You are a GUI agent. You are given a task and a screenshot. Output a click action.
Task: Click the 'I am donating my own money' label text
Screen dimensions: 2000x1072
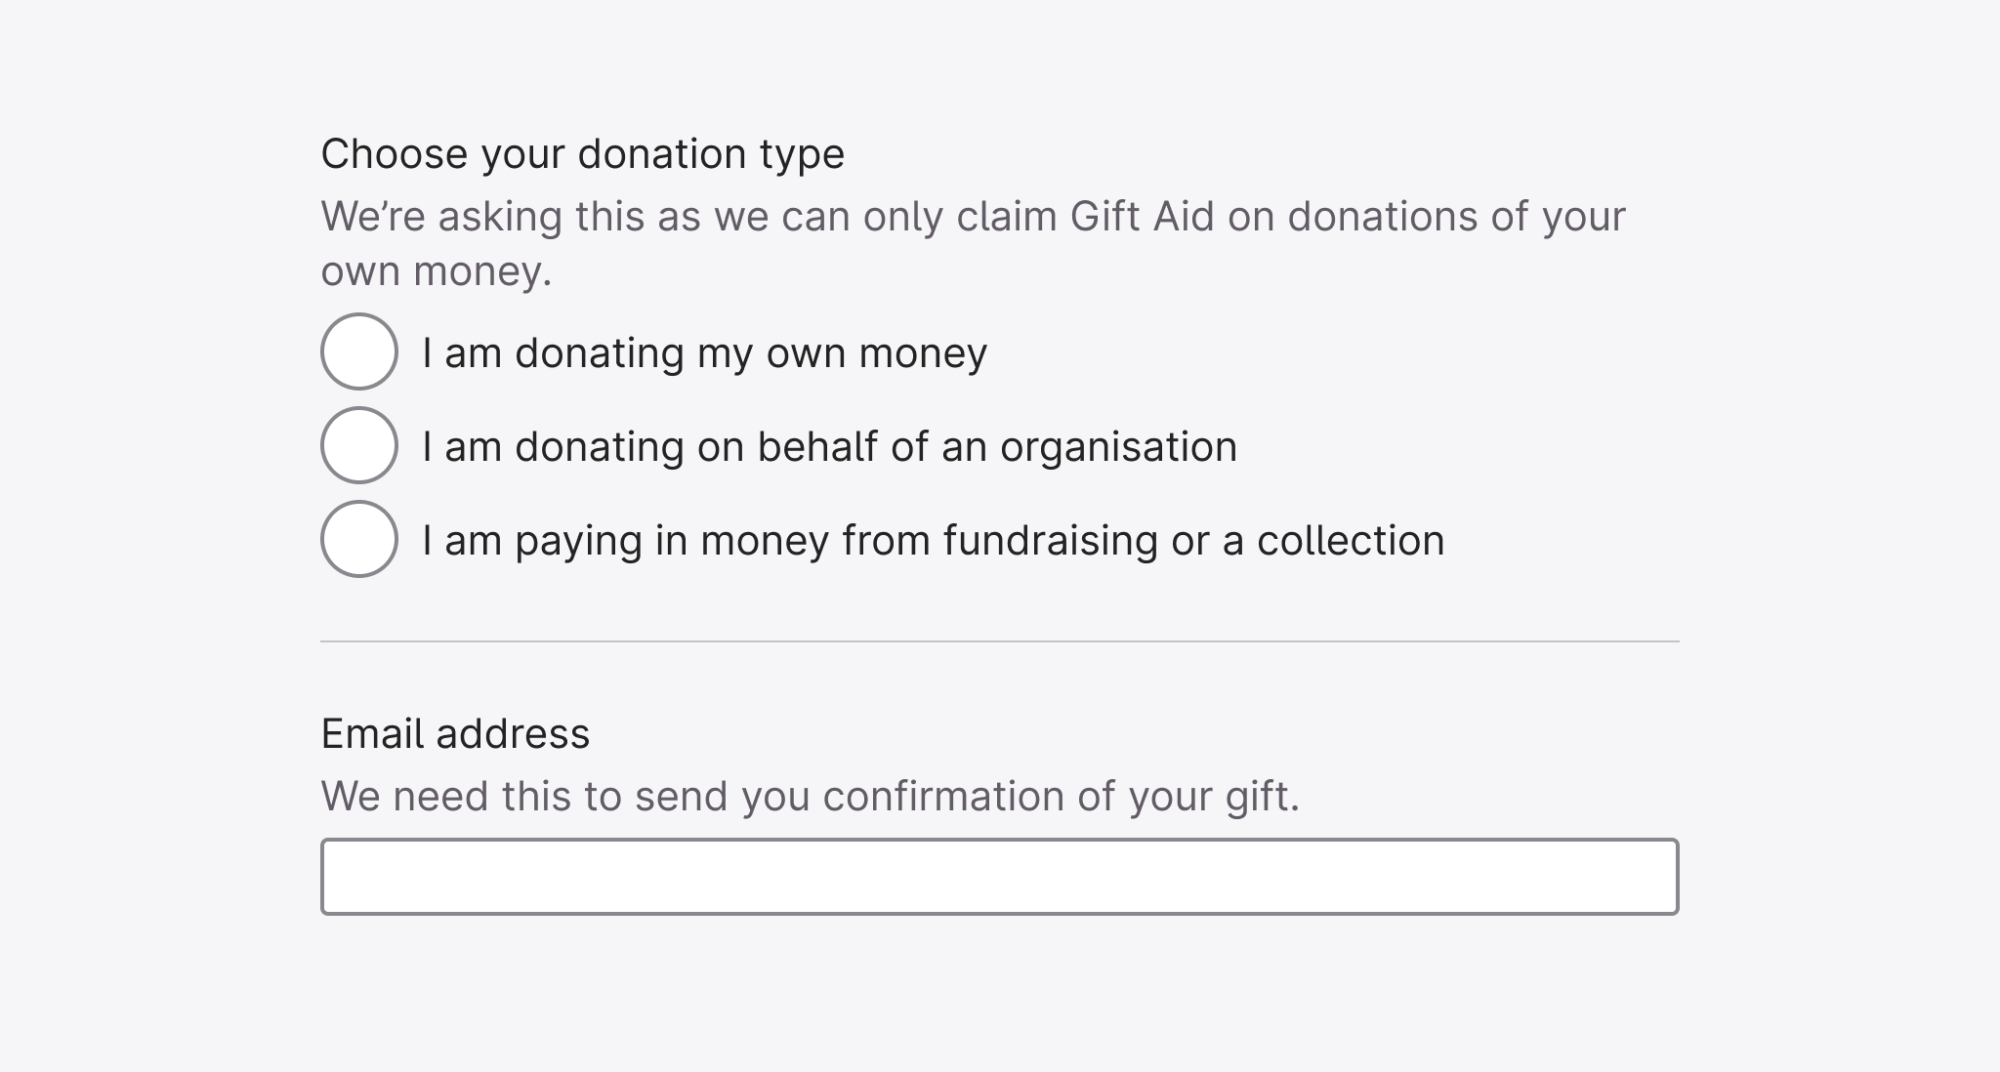point(705,352)
